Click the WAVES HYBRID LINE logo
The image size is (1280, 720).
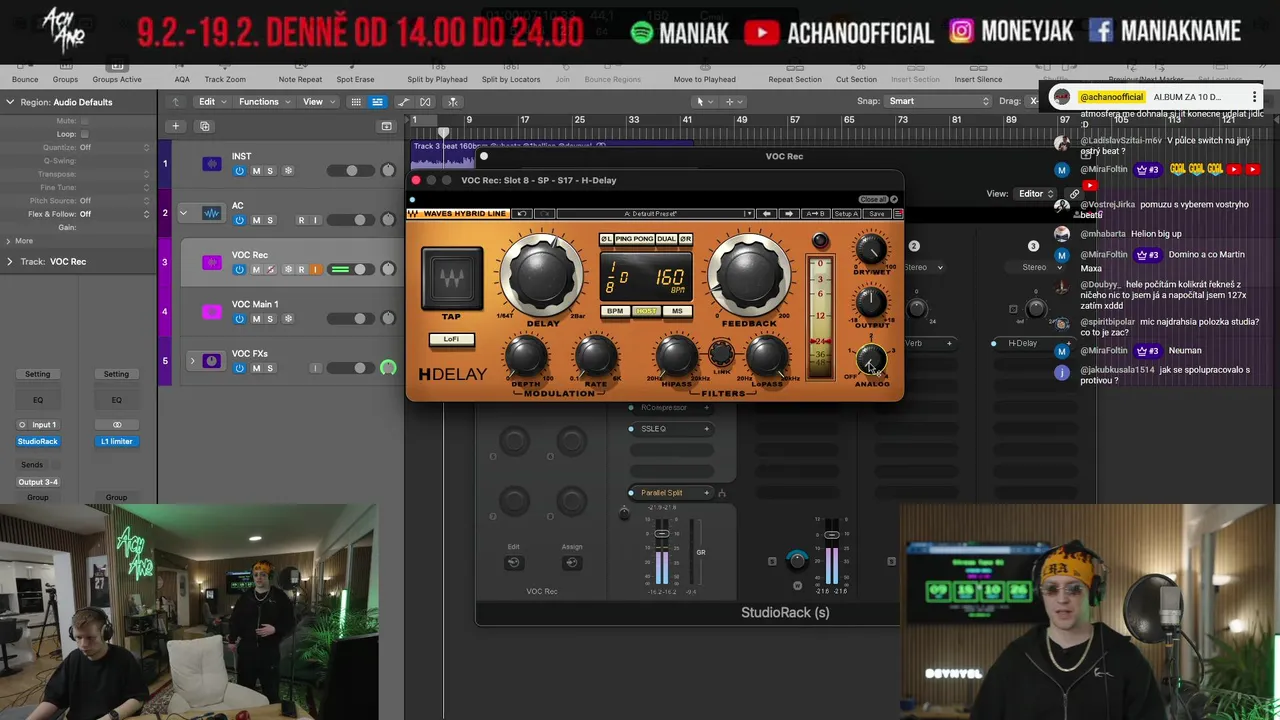point(458,214)
